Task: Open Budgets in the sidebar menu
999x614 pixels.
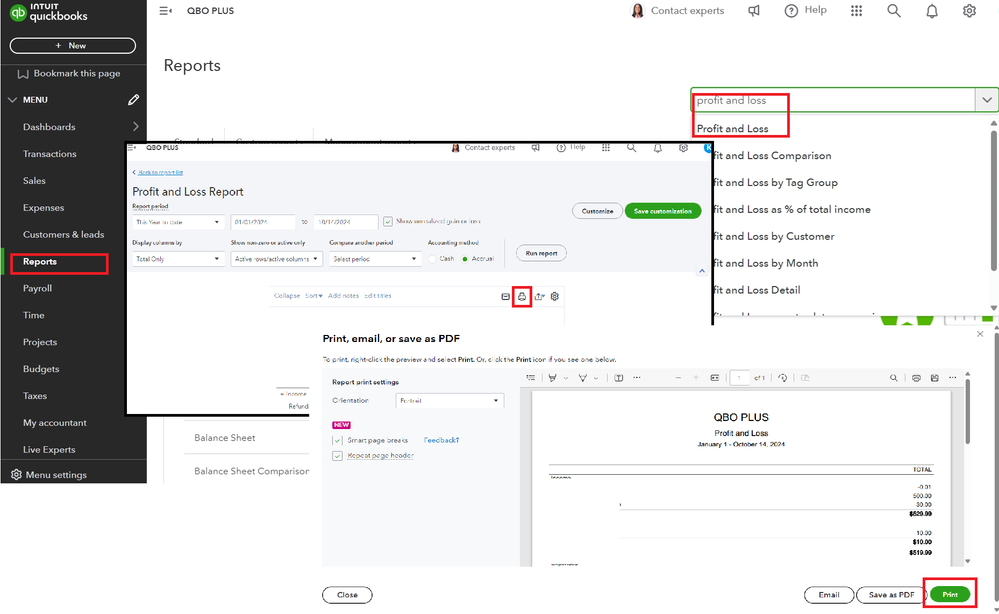Action: (x=41, y=369)
